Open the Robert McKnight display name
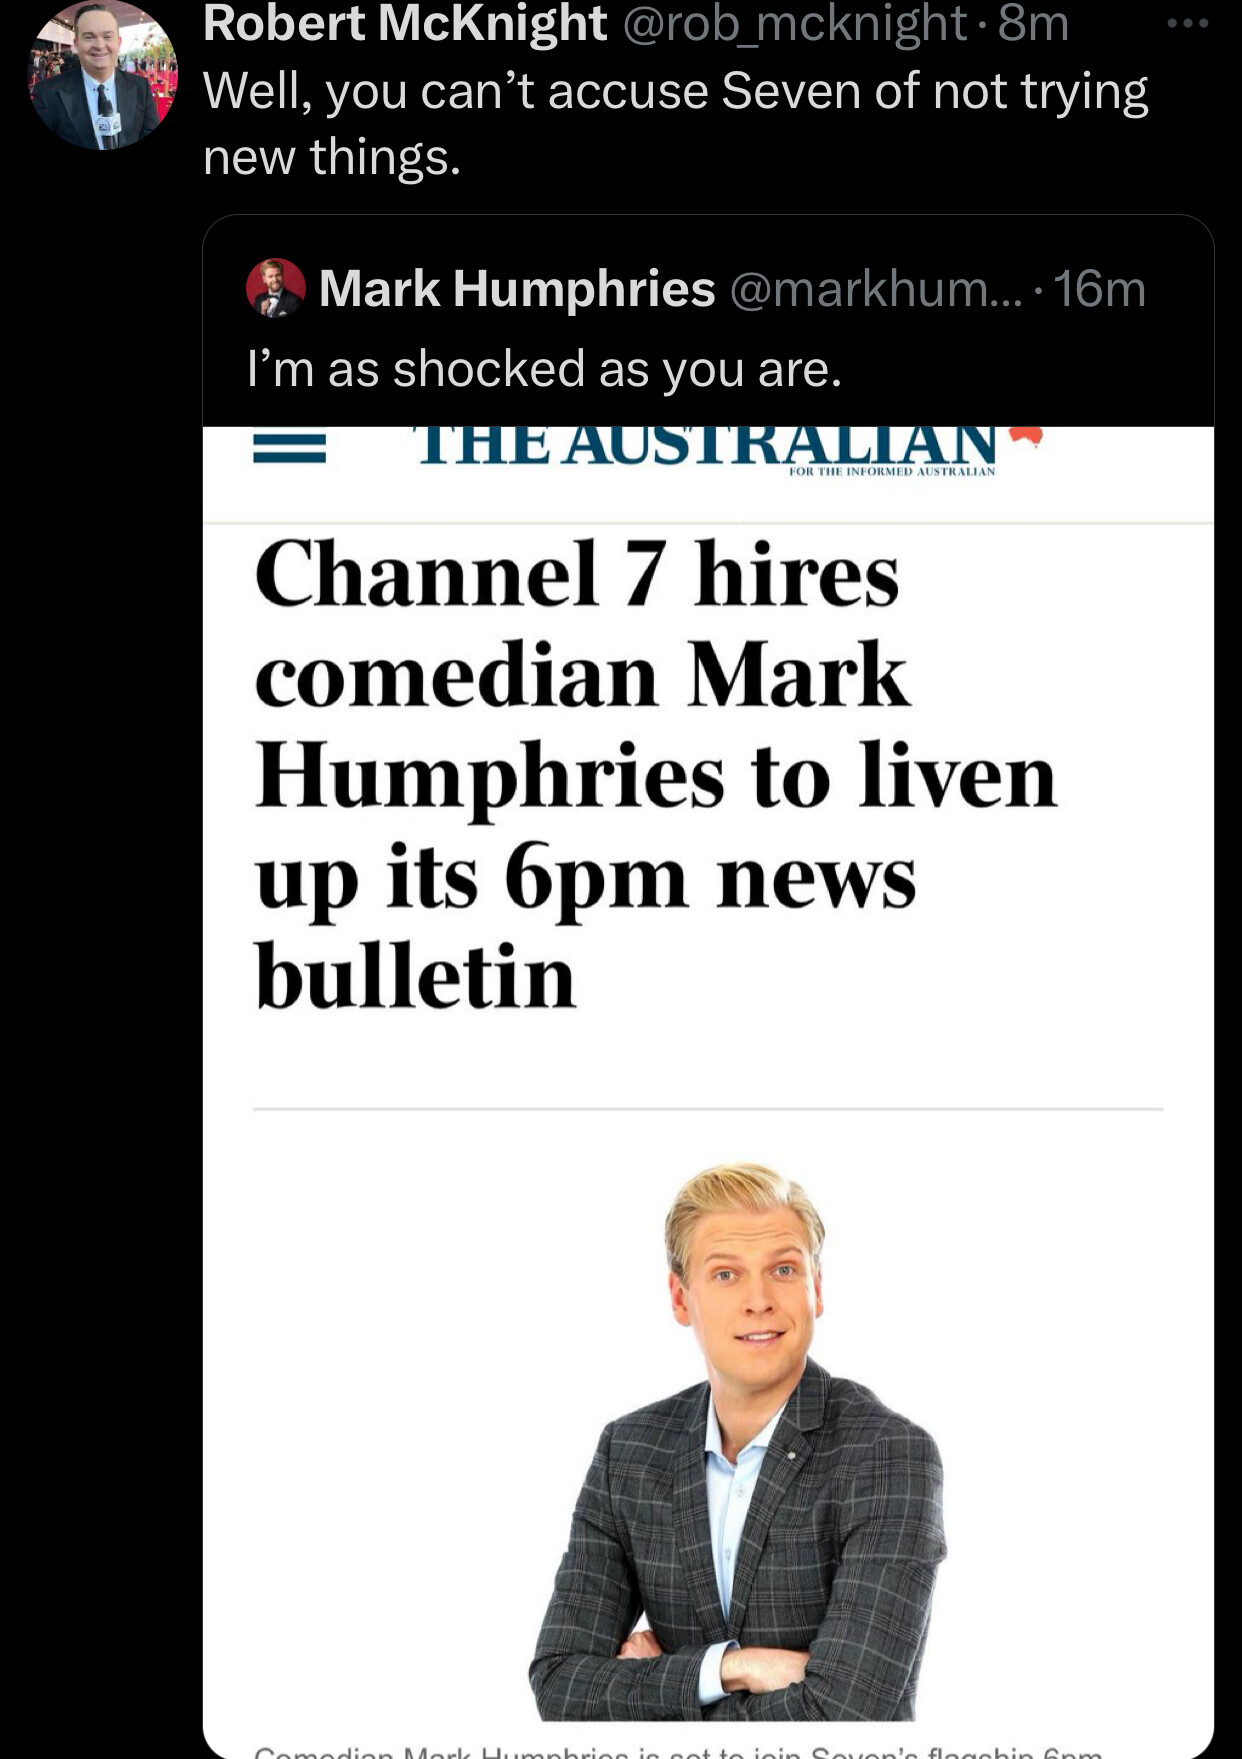Image resolution: width=1242 pixels, height=1759 pixels. pos(405,23)
